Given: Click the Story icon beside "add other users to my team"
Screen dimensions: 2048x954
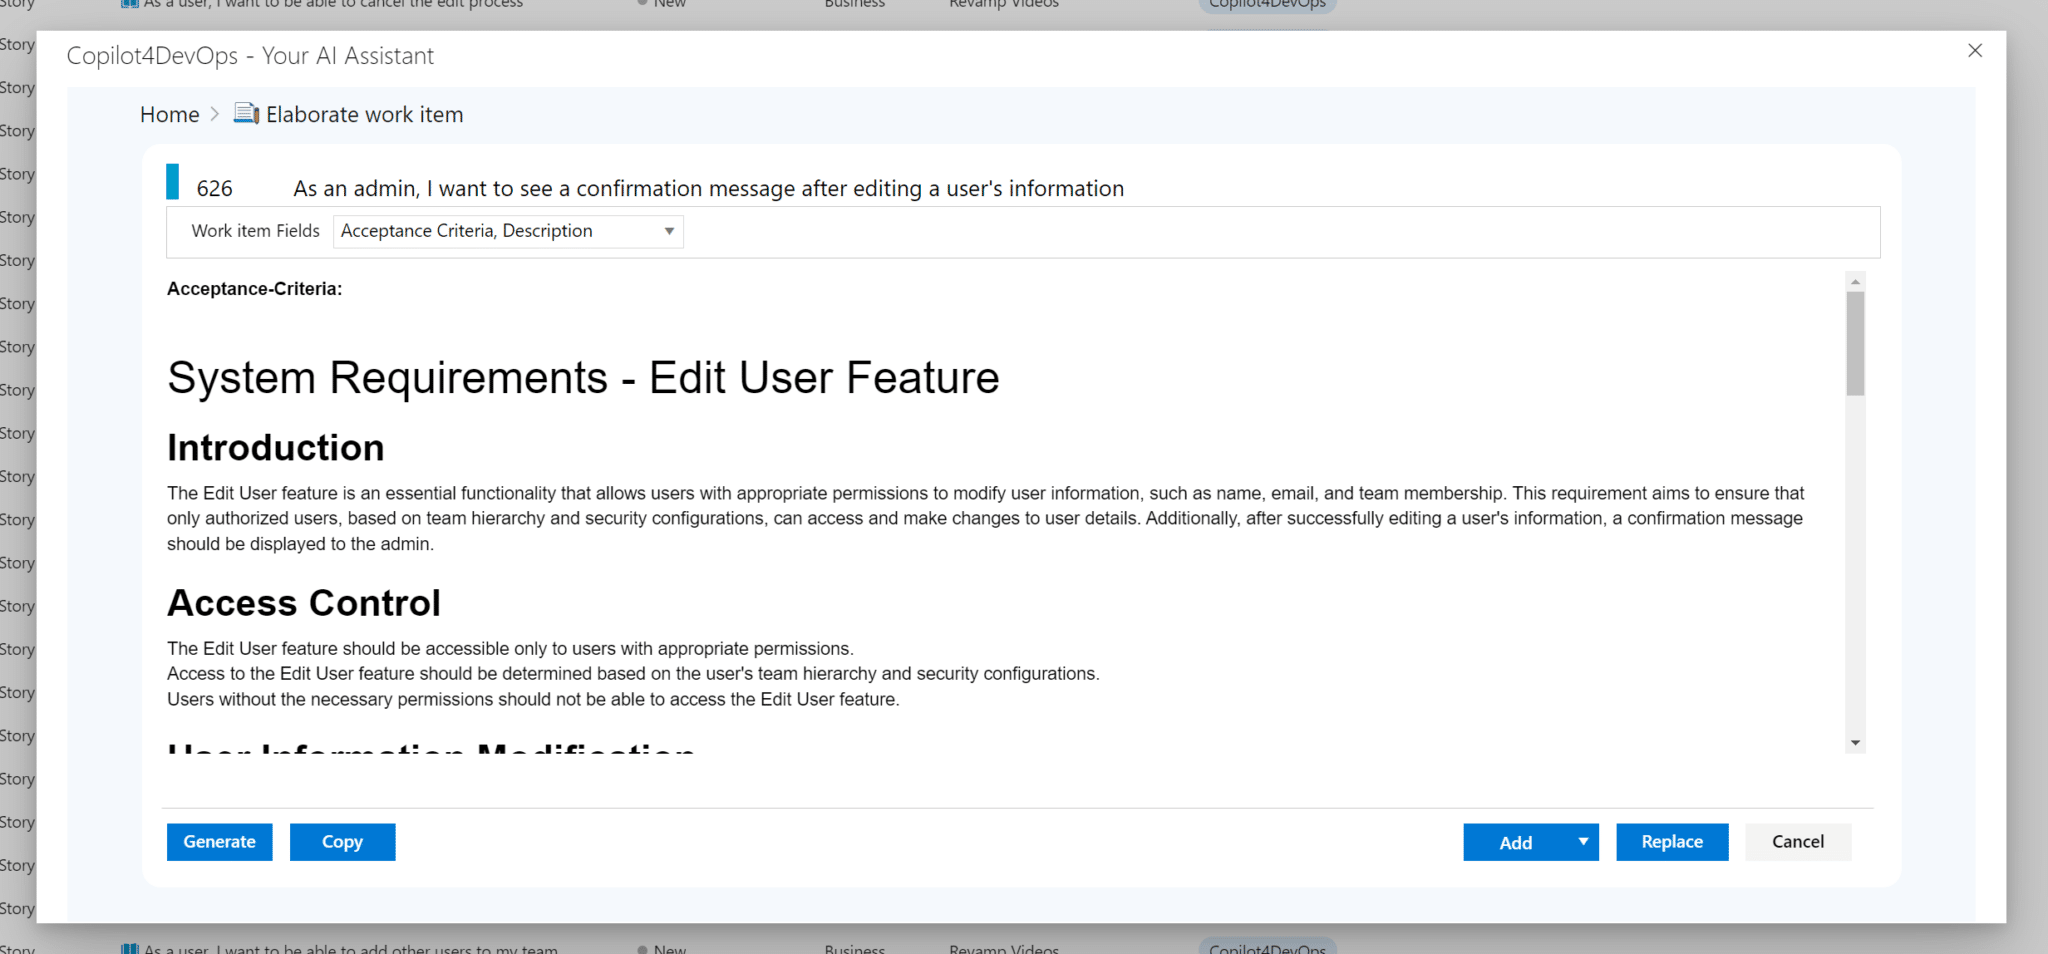Looking at the screenshot, I should [129, 947].
